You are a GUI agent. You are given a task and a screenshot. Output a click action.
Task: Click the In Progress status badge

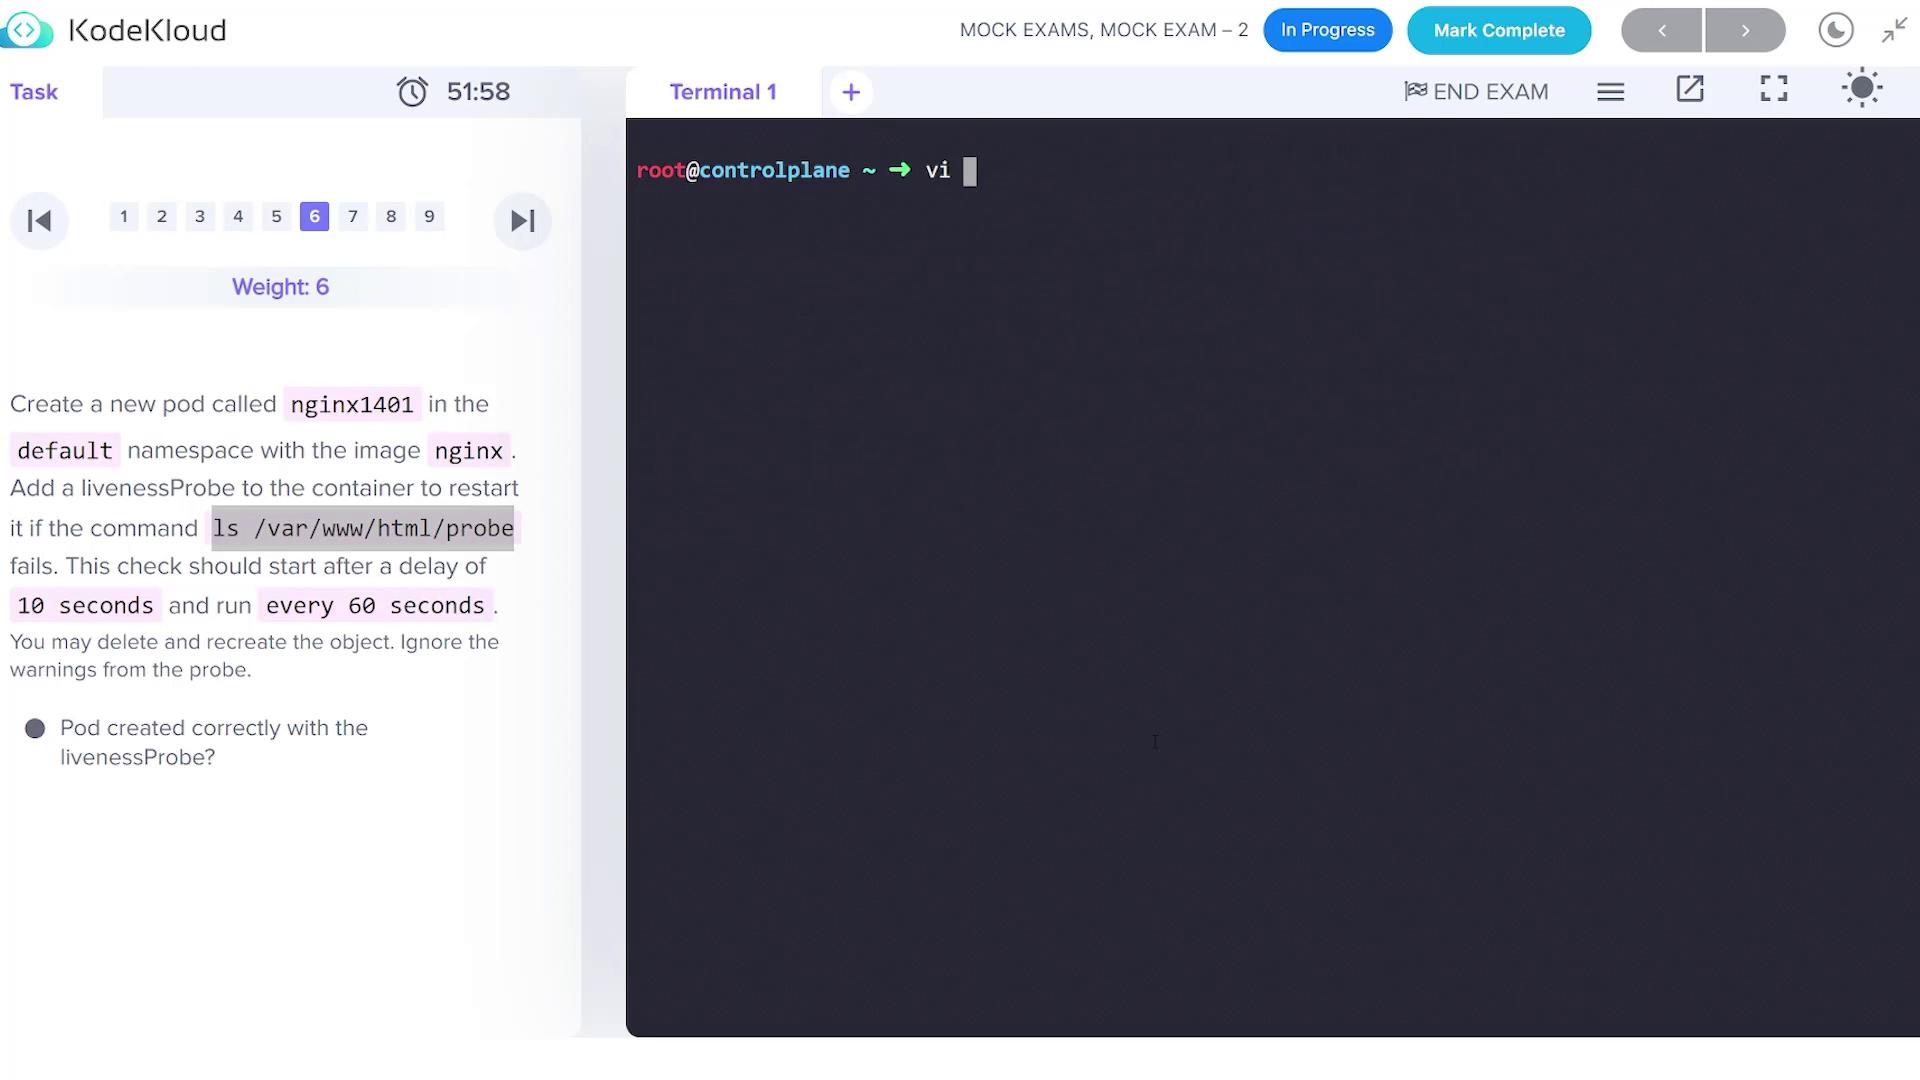1327,30
